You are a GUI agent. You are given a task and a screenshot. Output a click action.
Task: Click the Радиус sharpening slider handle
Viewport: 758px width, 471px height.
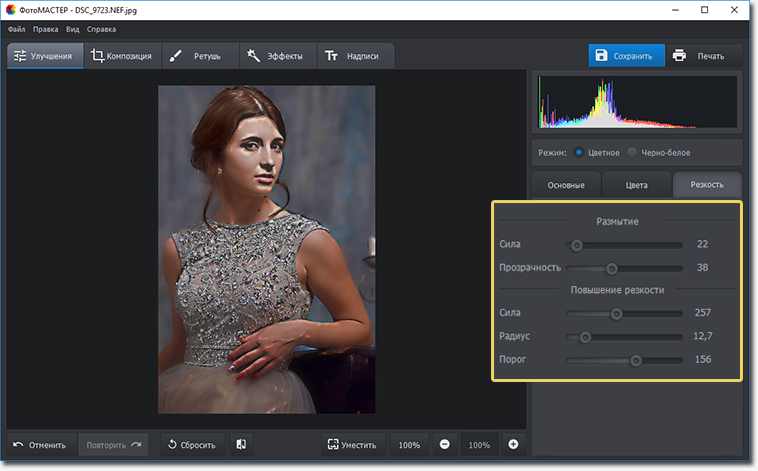pos(586,336)
